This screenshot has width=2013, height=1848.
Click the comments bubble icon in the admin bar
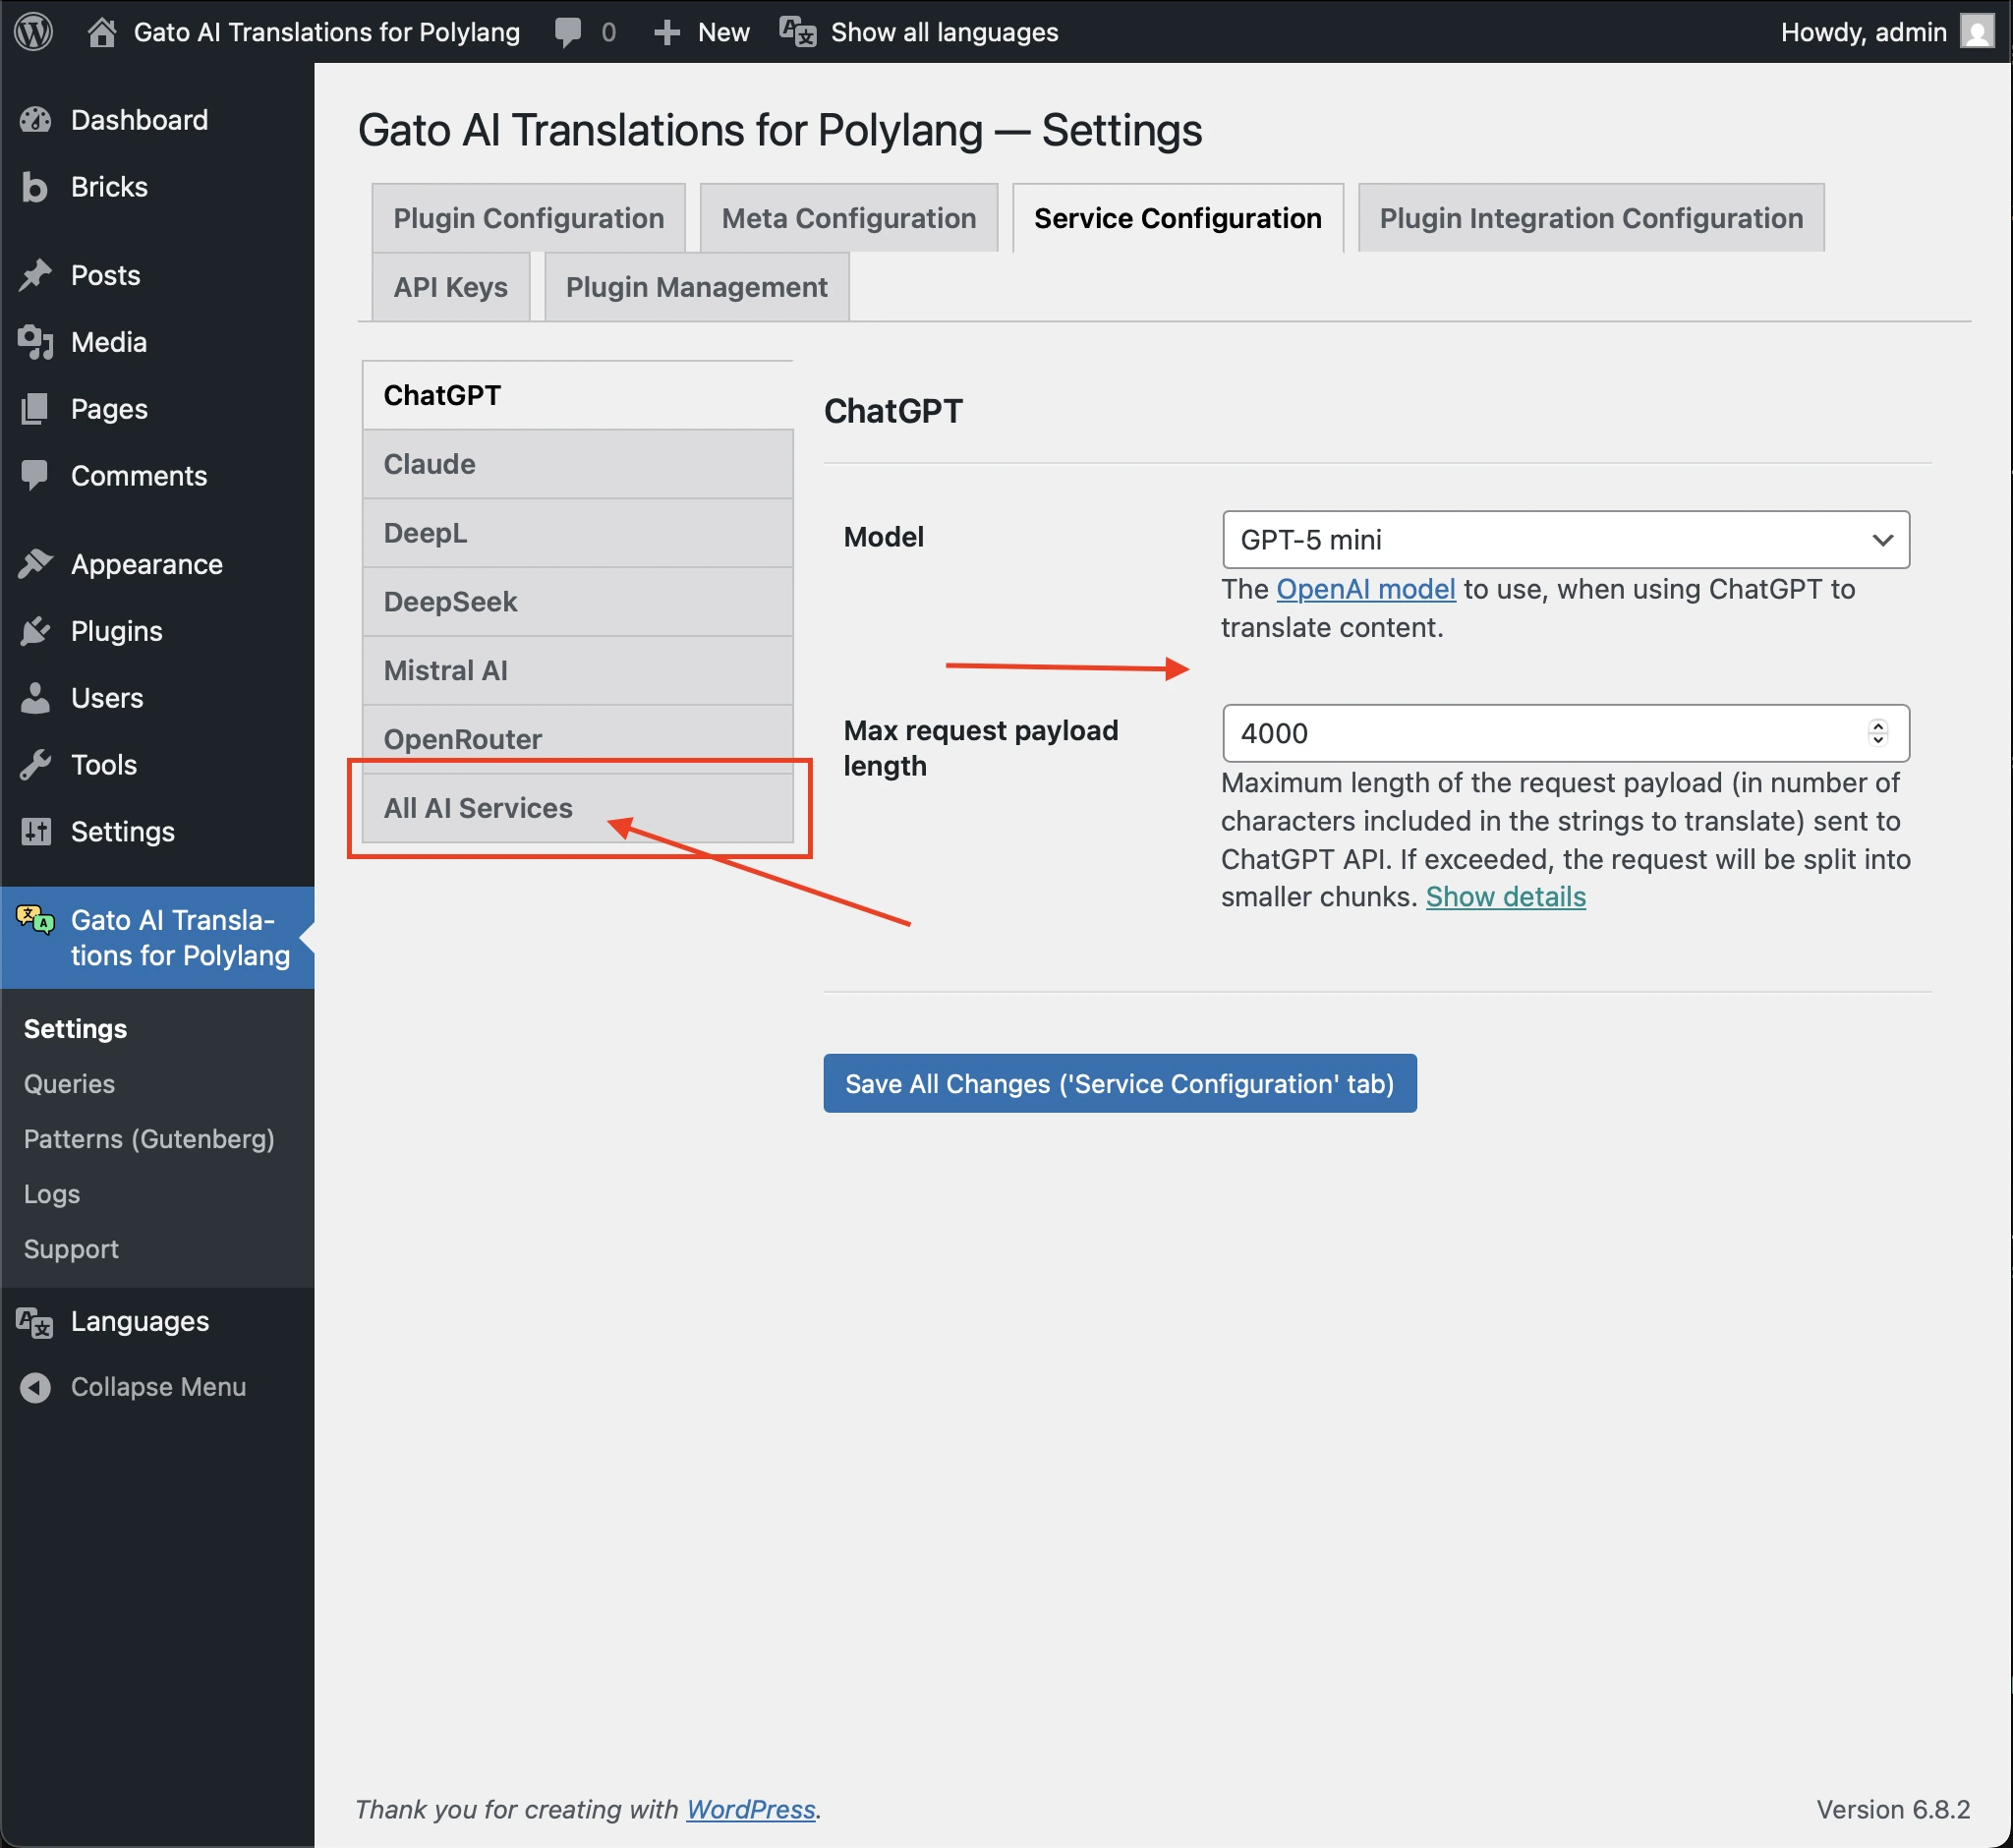click(568, 32)
